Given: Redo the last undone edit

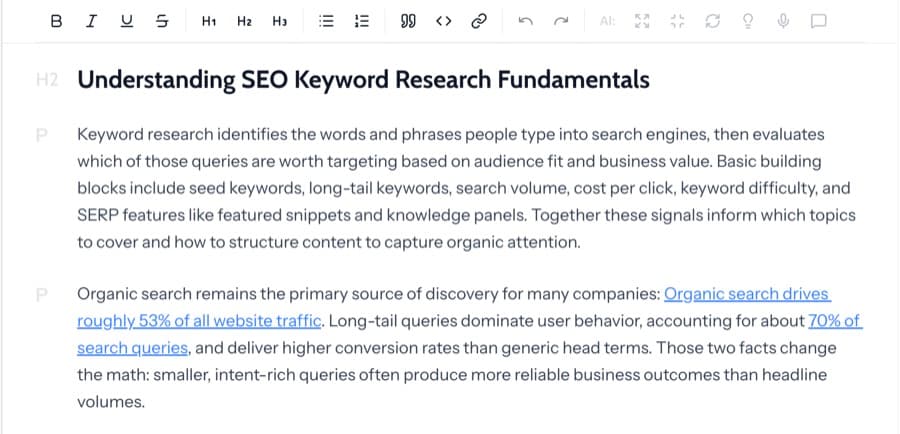Looking at the screenshot, I should click(x=560, y=20).
